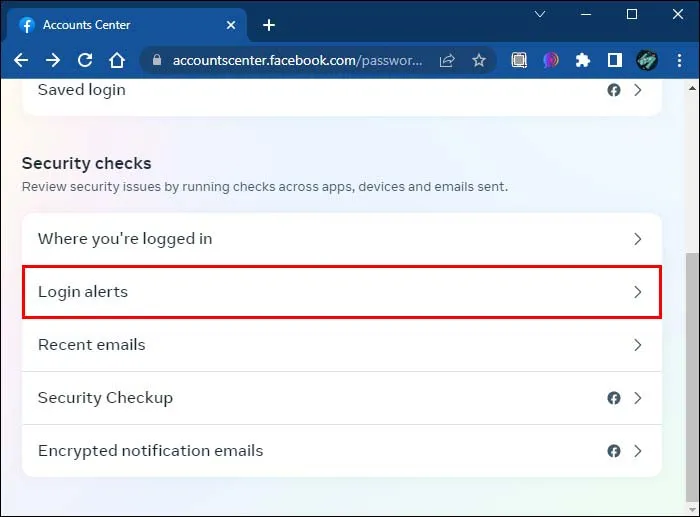Expand Where you're logged in chevron

coord(638,239)
